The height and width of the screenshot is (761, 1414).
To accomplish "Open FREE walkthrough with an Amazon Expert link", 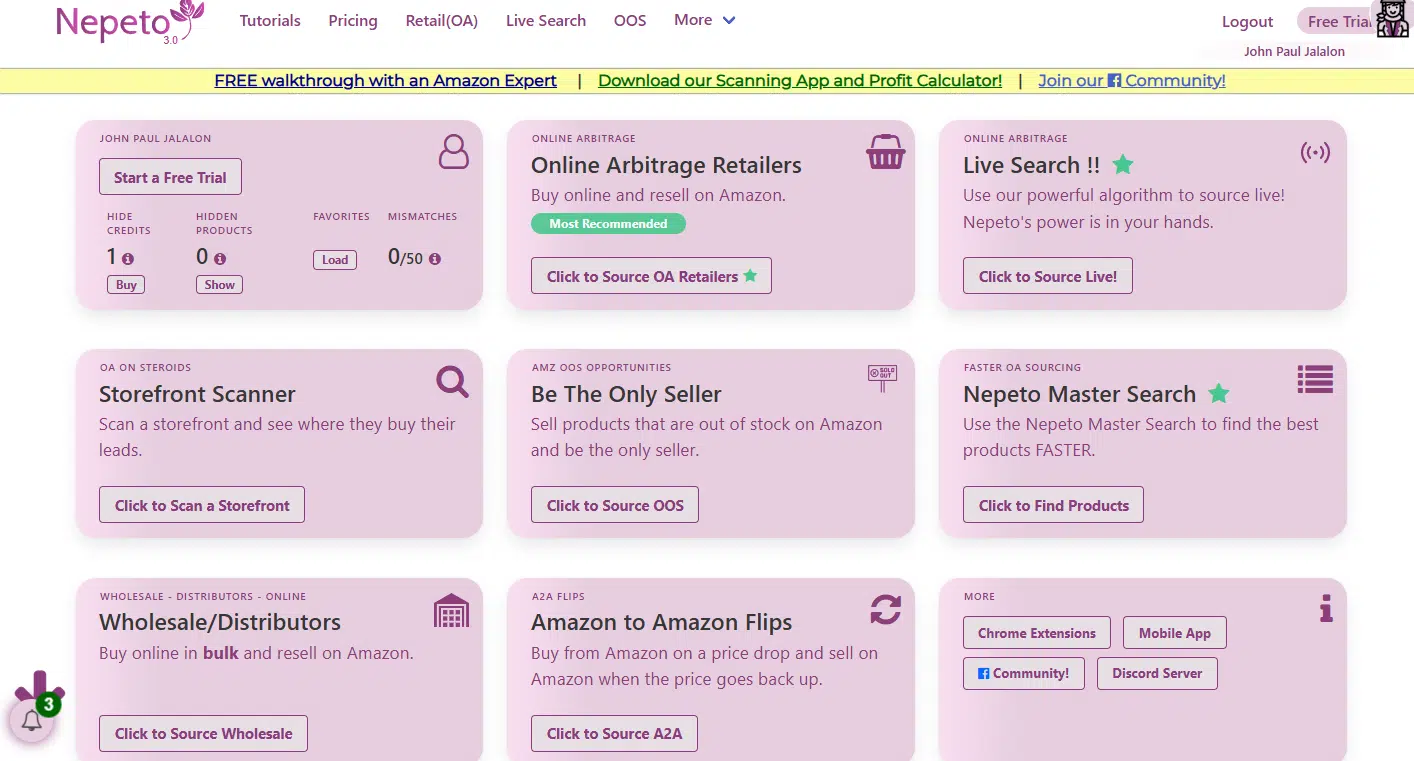I will coord(385,81).
